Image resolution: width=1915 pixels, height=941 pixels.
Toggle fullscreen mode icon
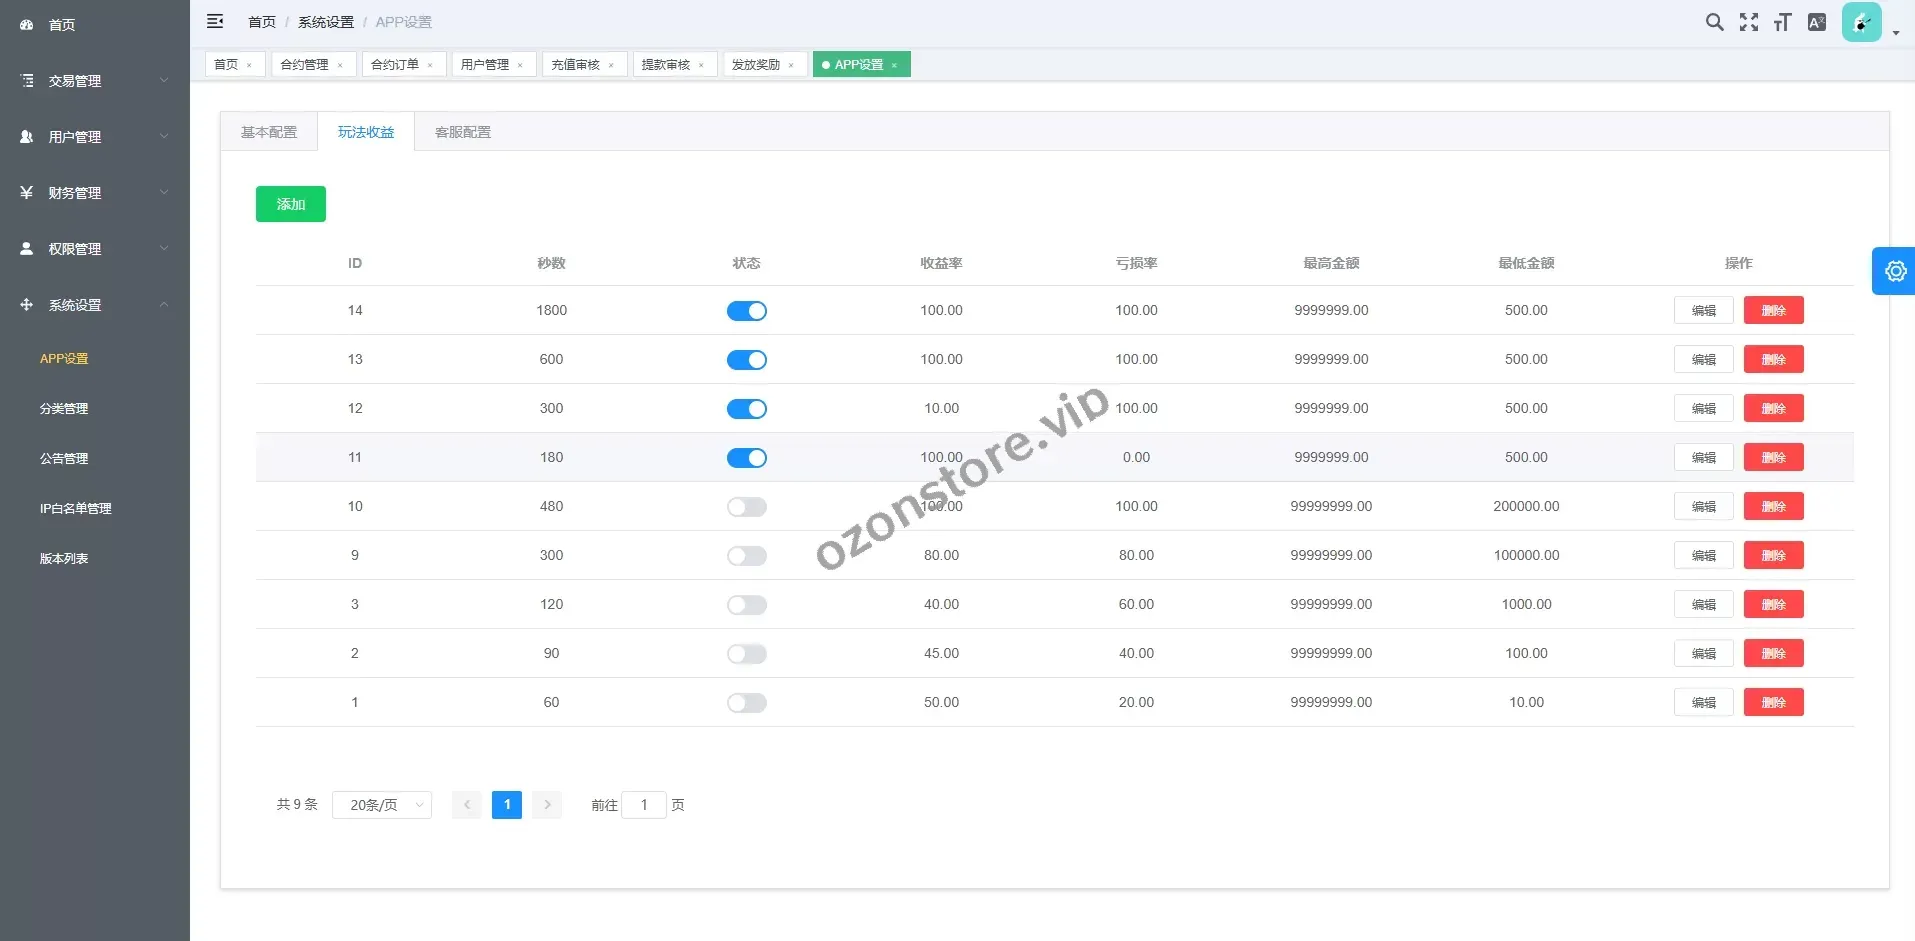[x=1748, y=22]
